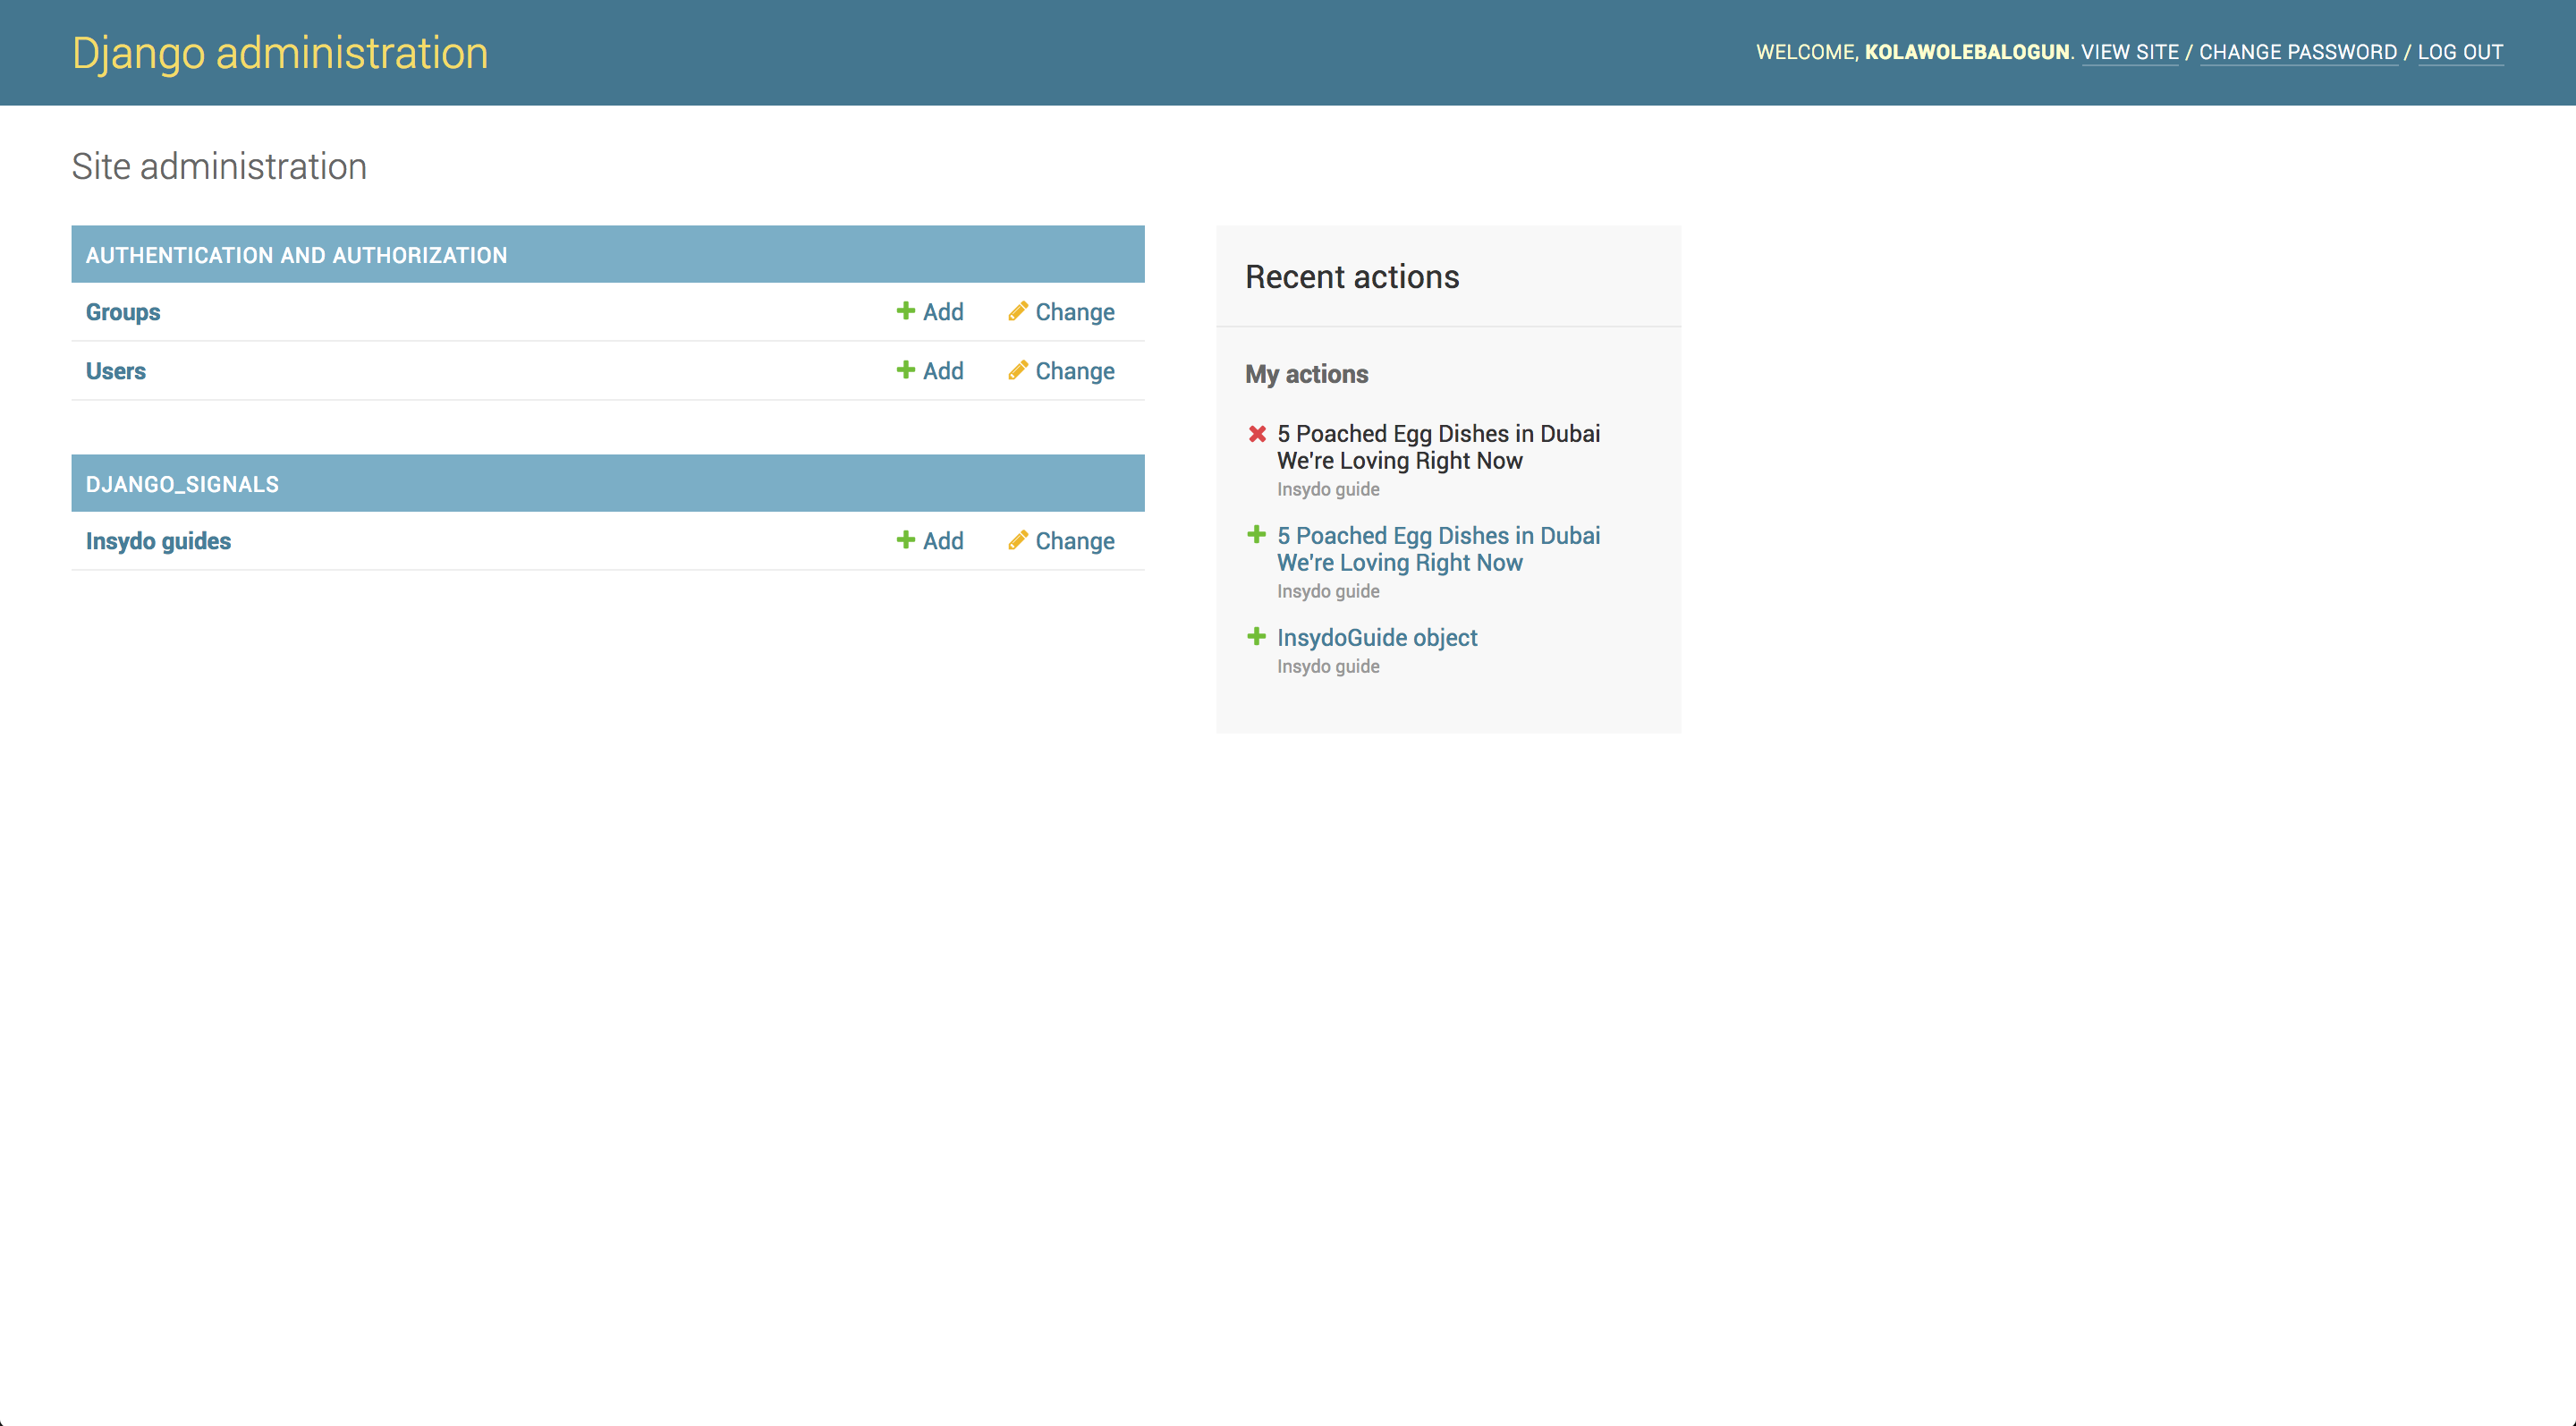Click green plus icon beside InsydoGuide object
This screenshot has height=1426, width=2576.
(1256, 636)
